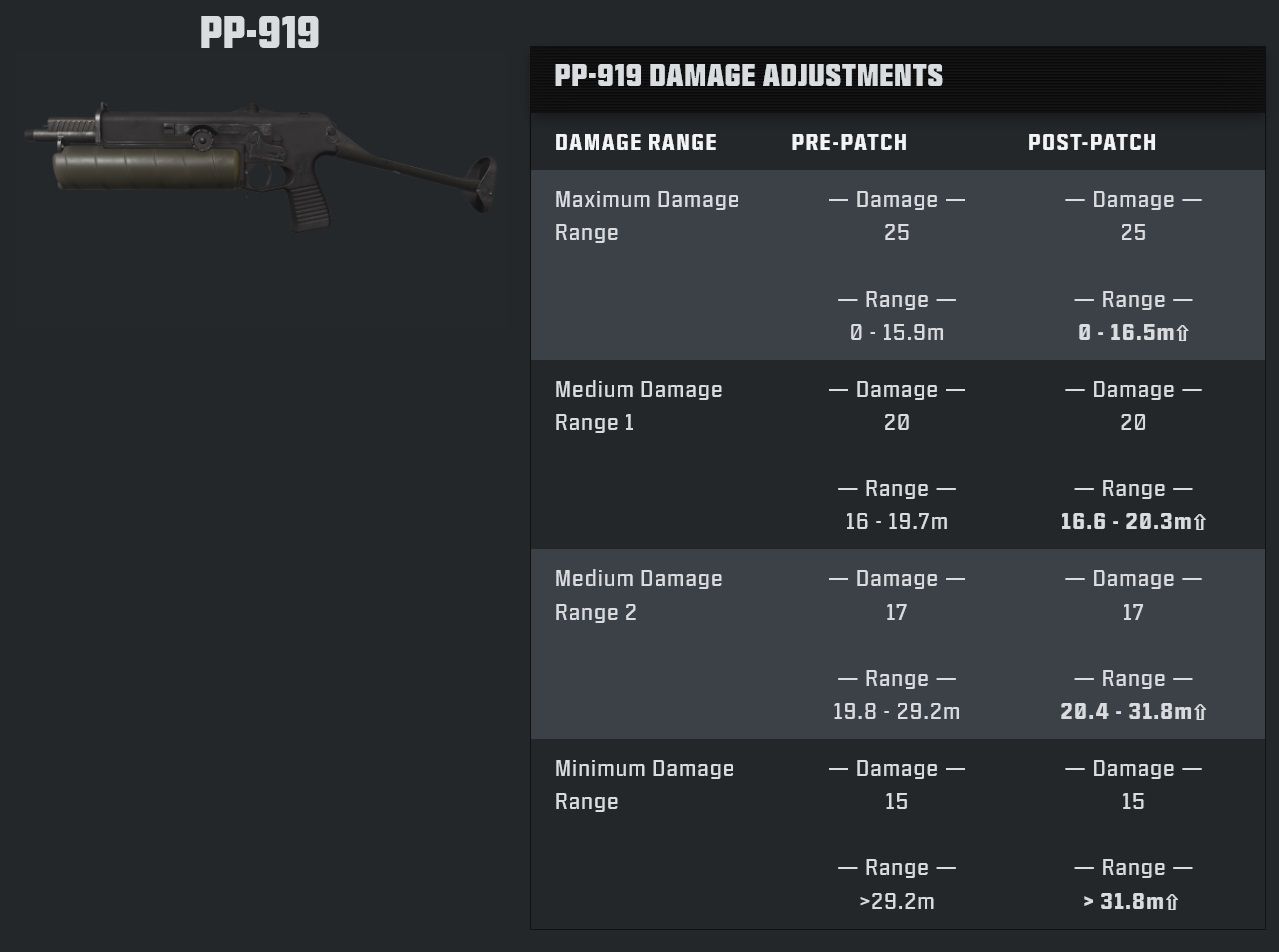Click the Minimum Damage Range row label
1279x952 pixels.
(x=644, y=785)
